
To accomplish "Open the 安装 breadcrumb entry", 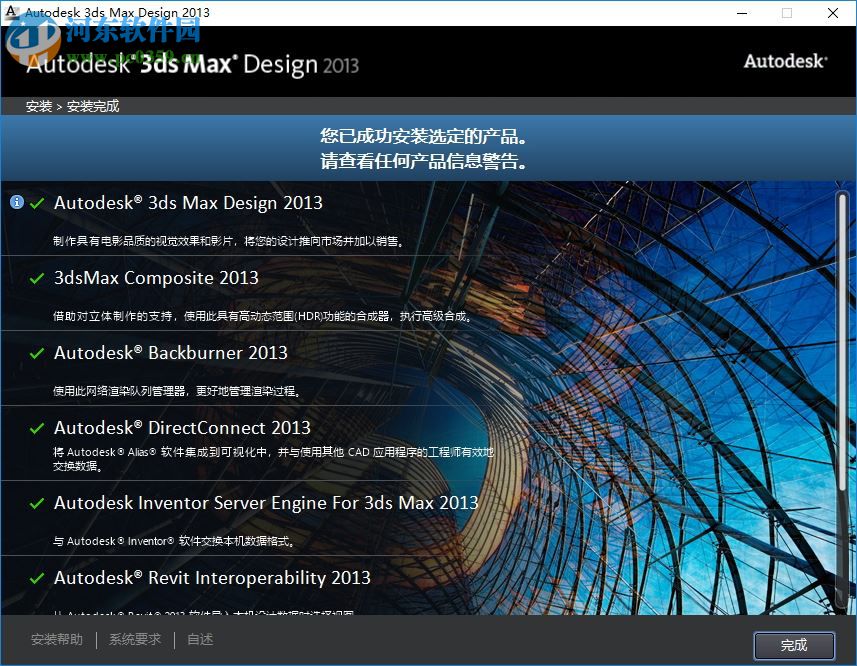I will click(x=38, y=104).
